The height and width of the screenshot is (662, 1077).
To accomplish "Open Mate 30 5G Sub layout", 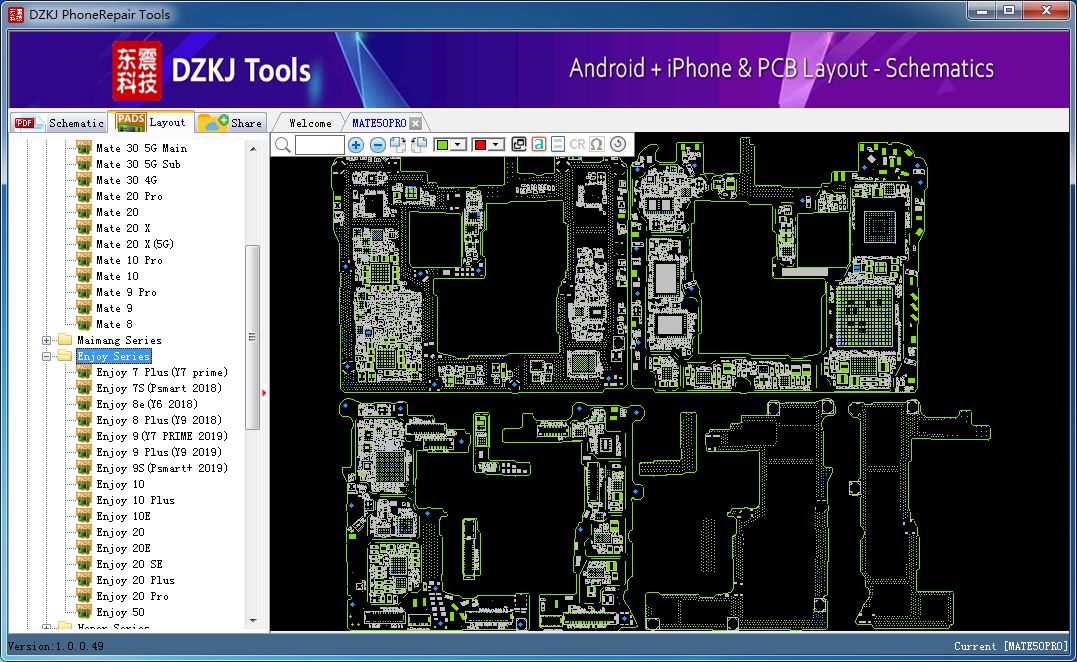I will click(x=138, y=164).
